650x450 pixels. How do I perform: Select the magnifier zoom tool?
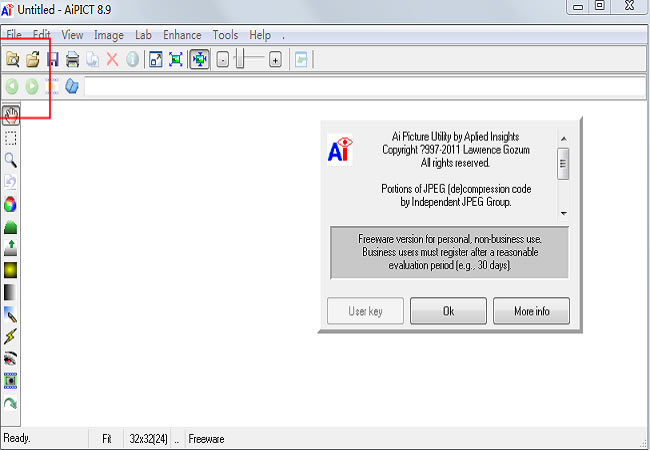[x=11, y=160]
